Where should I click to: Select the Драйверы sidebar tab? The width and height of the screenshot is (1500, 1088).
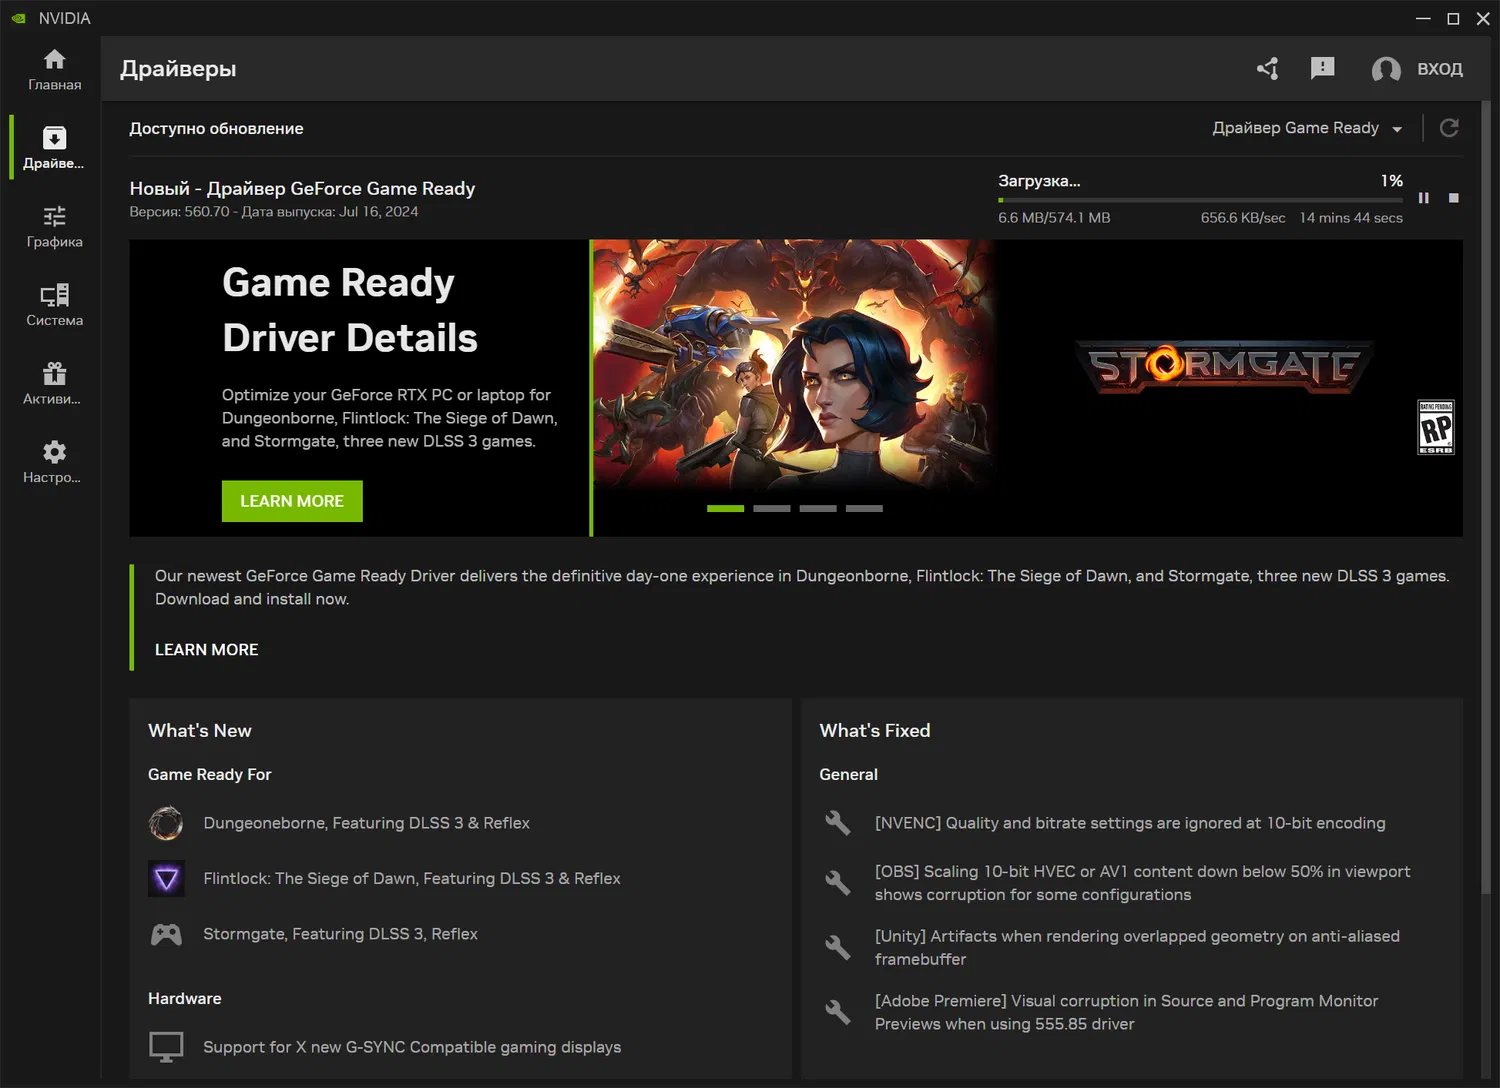(55, 148)
